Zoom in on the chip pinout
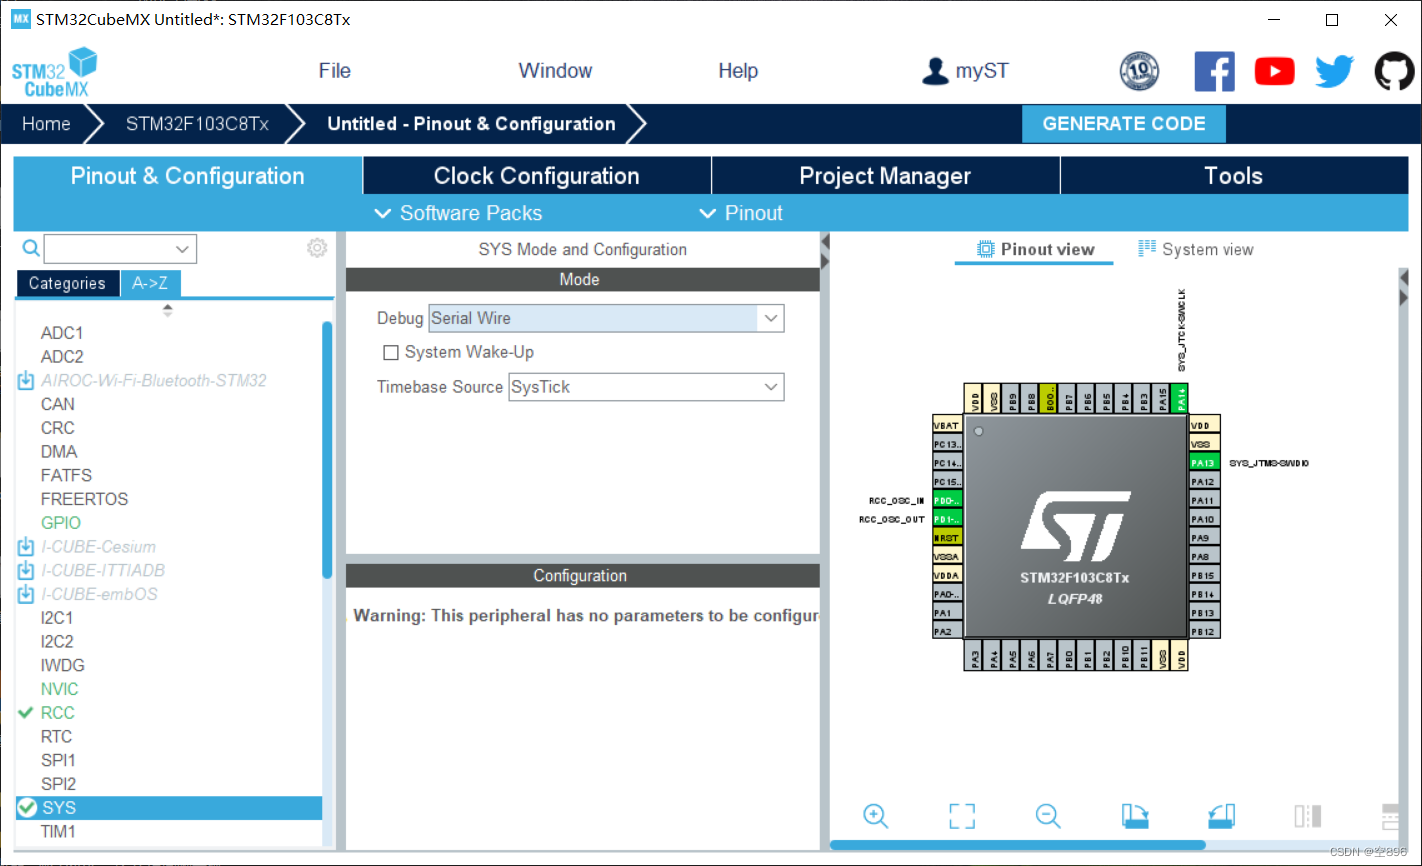This screenshot has height=866, width=1422. pyautogui.click(x=876, y=816)
